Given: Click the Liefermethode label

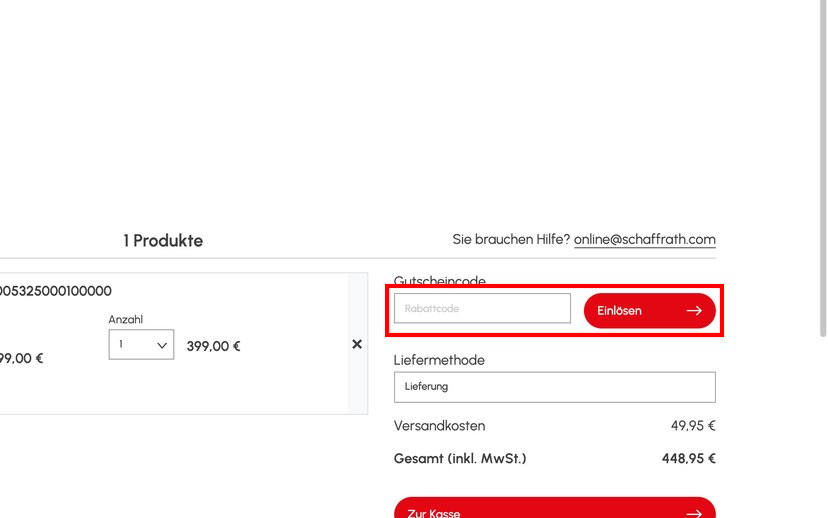Looking at the screenshot, I should point(439,360).
